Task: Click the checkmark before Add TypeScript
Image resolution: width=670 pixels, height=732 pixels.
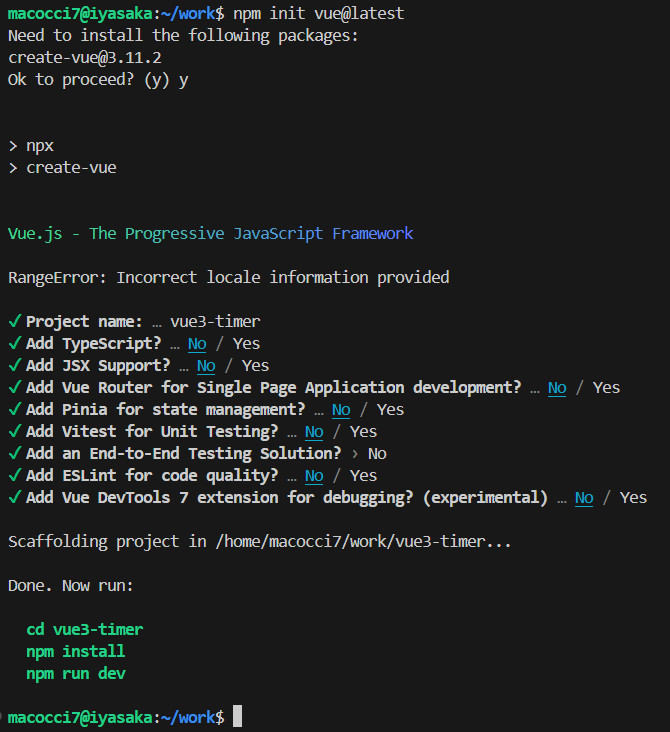Action: (14, 343)
